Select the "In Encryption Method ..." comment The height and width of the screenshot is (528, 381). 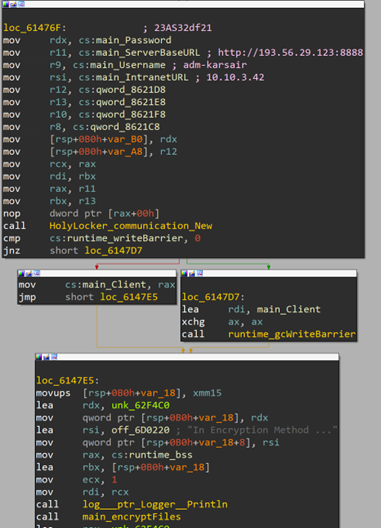(x=262, y=430)
